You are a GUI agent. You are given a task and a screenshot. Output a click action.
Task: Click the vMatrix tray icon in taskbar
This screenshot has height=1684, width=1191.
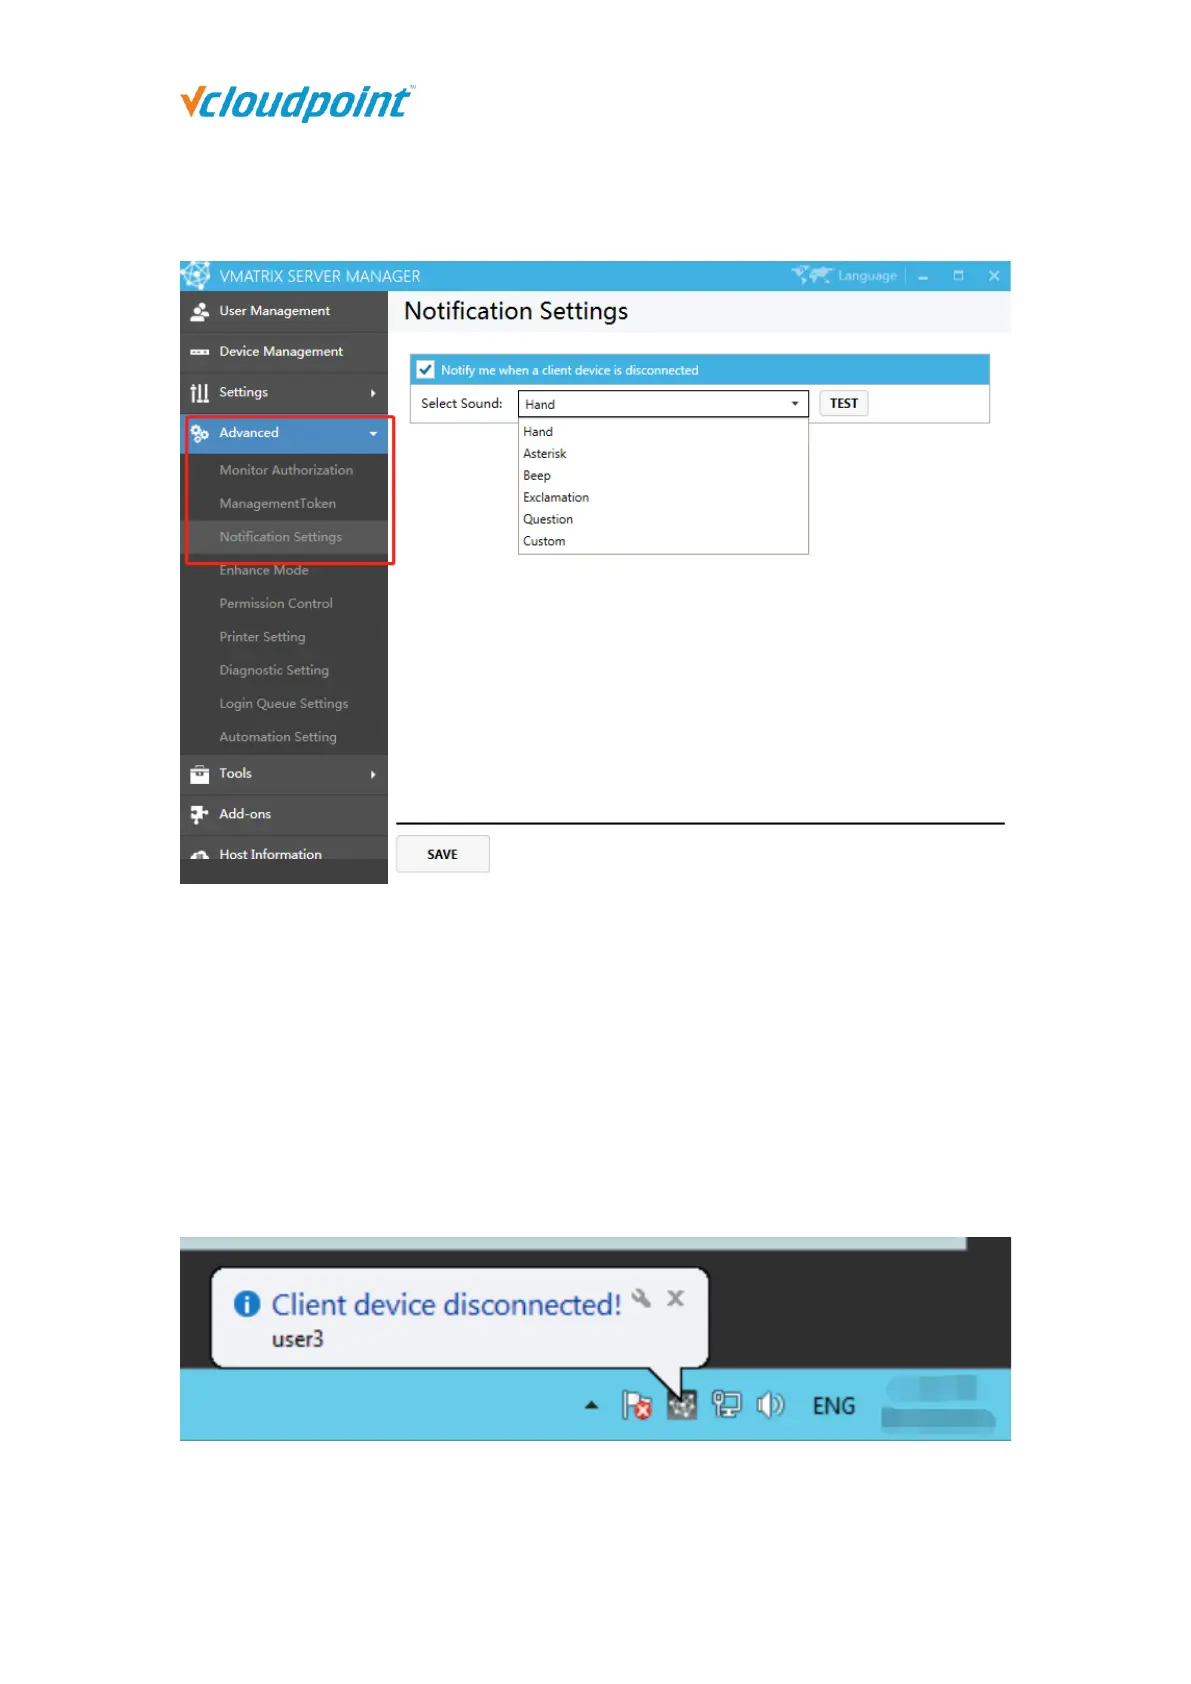coord(682,1406)
